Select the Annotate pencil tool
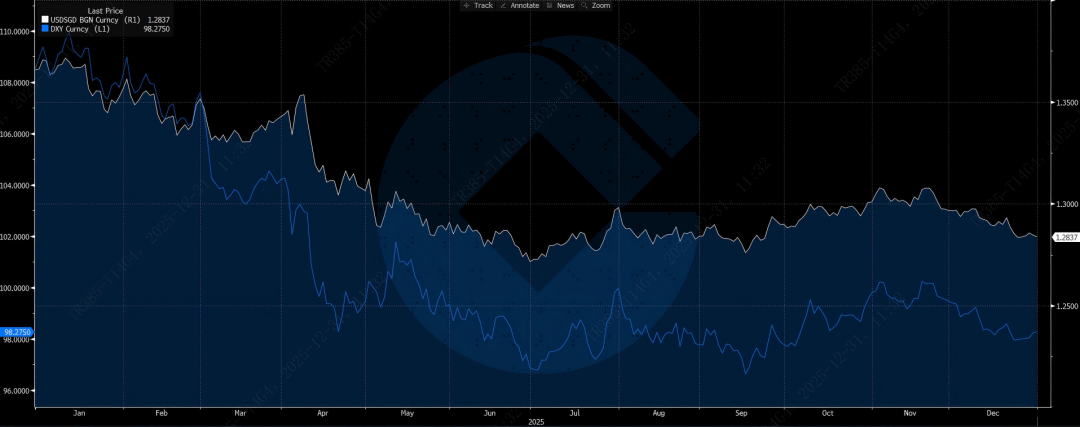The width and height of the screenshot is (1080, 427). (520, 5)
